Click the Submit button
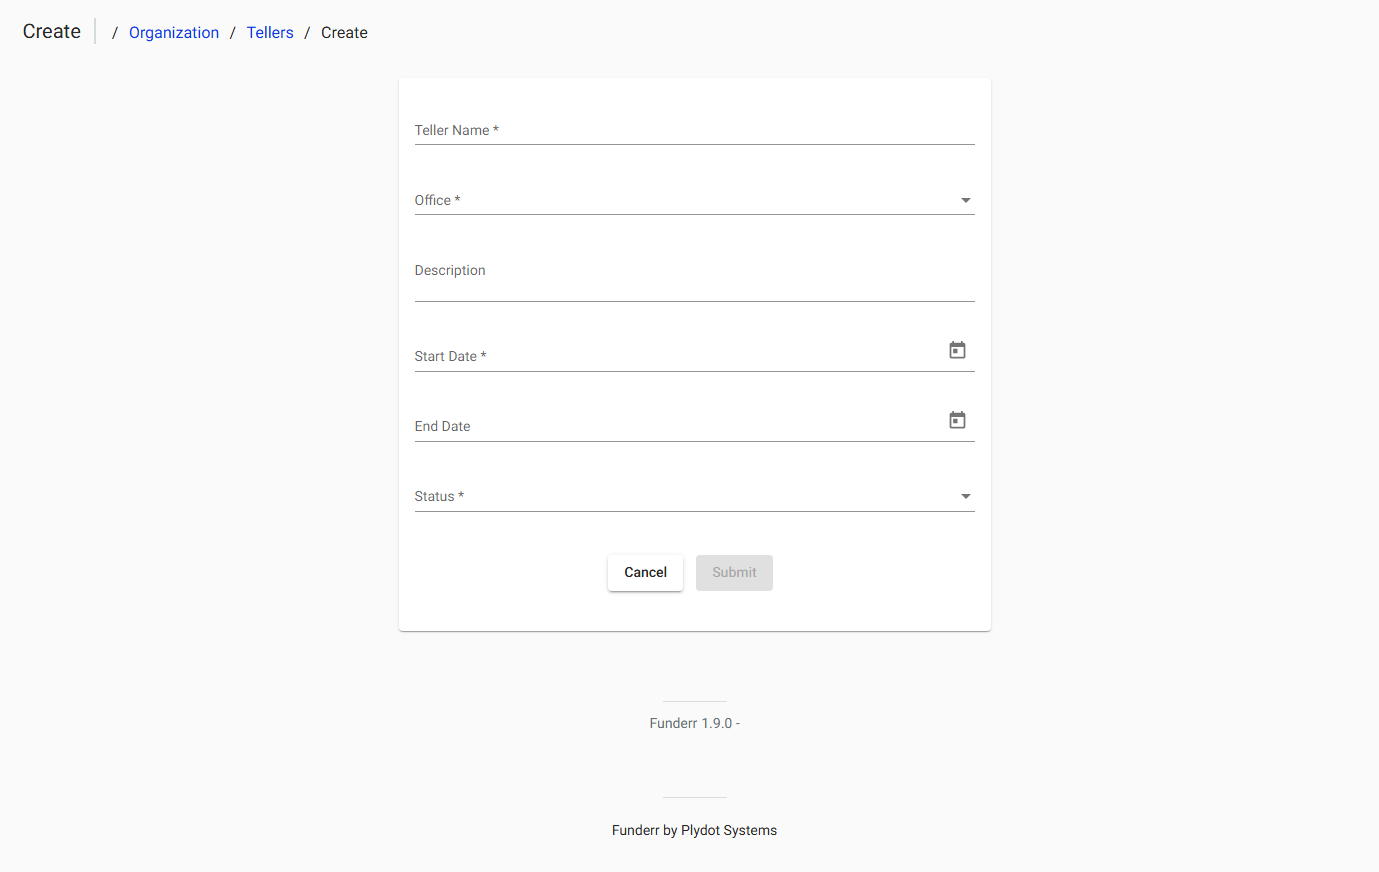Screen dimensions: 1379x872 click(x=734, y=572)
